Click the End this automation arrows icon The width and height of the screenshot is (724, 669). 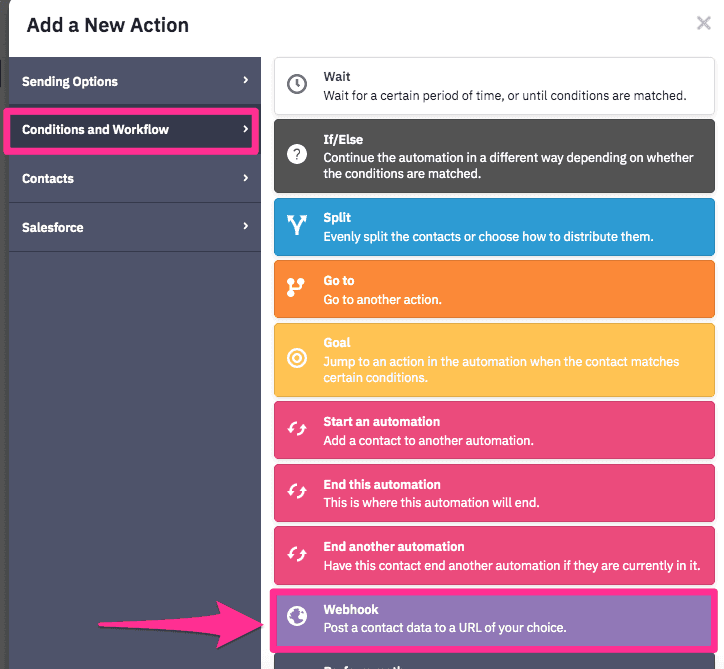click(296, 491)
